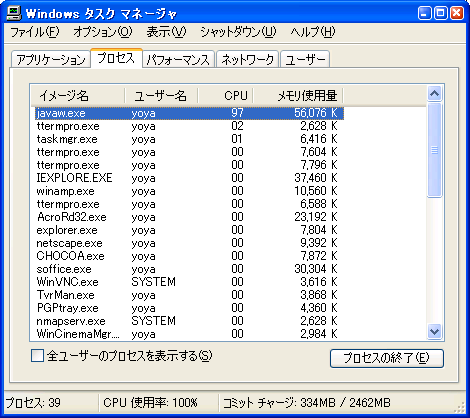The width and height of the screenshot is (470, 418).
Task: Go to the ユーザー tab
Action: point(305,60)
